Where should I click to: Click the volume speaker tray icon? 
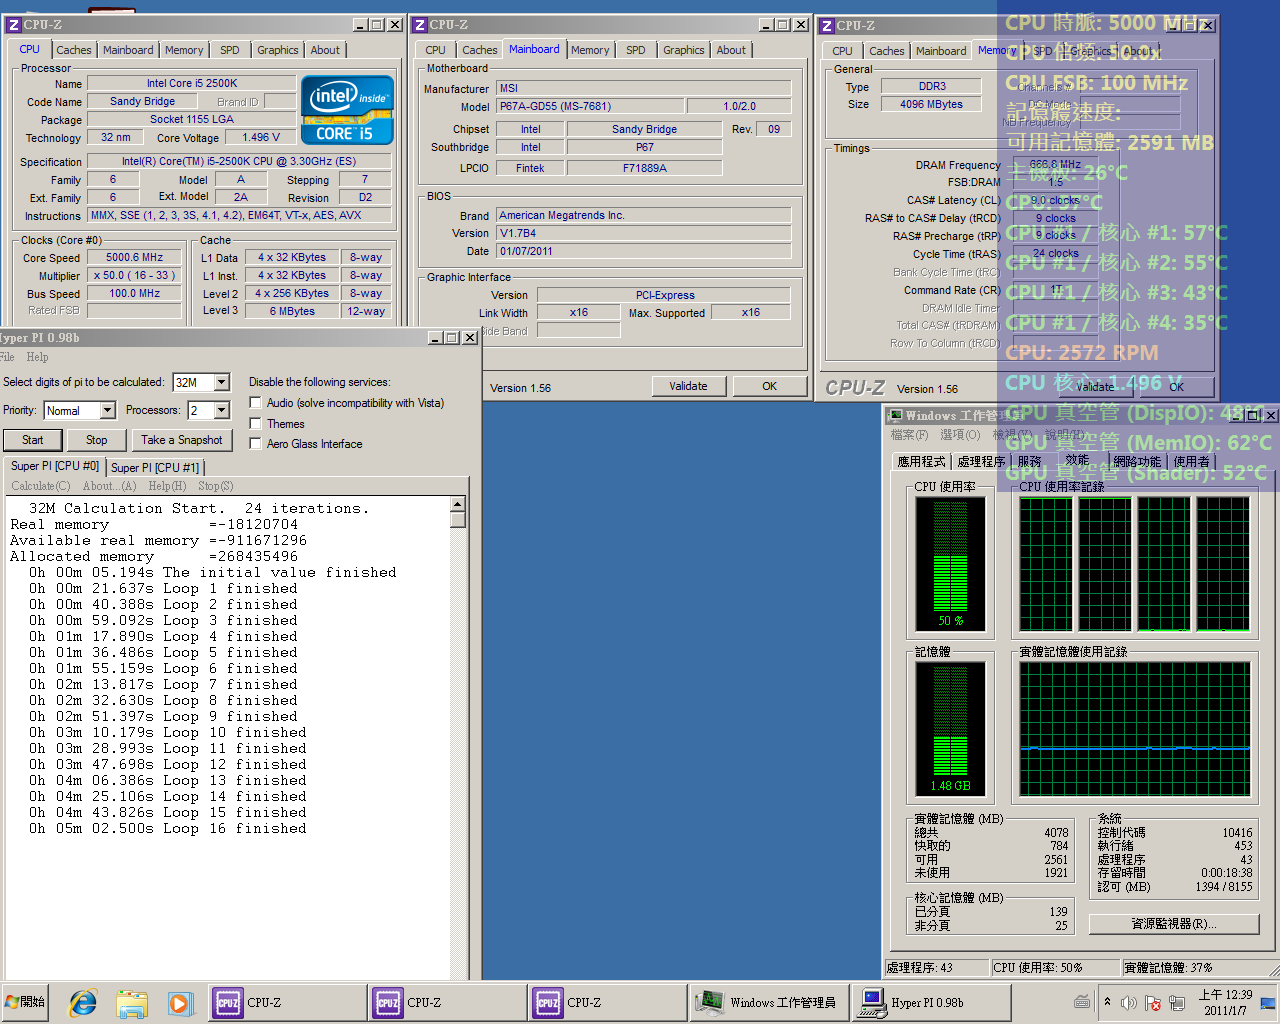[1129, 1002]
